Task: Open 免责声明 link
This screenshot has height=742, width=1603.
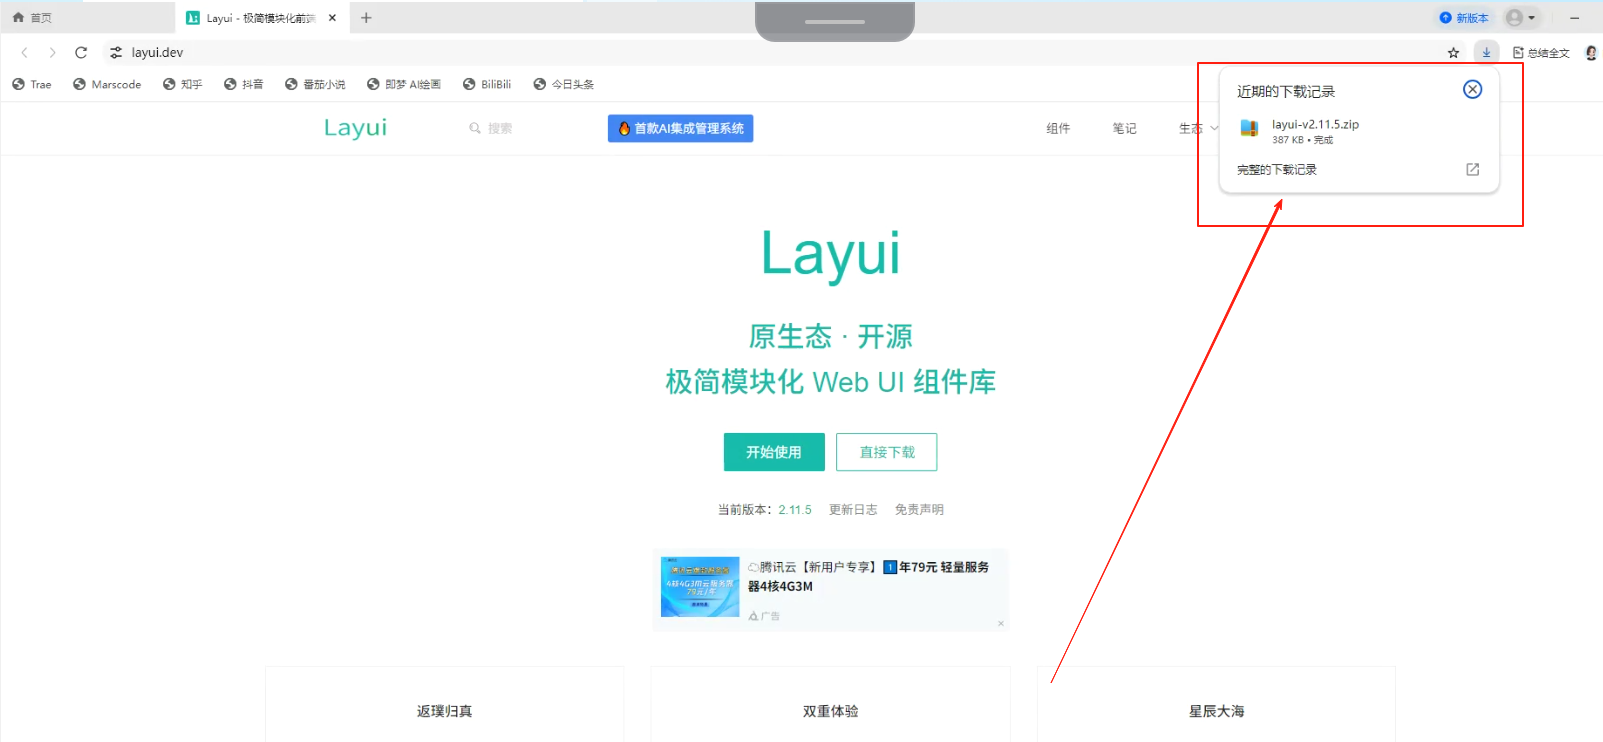Action: (919, 510)
